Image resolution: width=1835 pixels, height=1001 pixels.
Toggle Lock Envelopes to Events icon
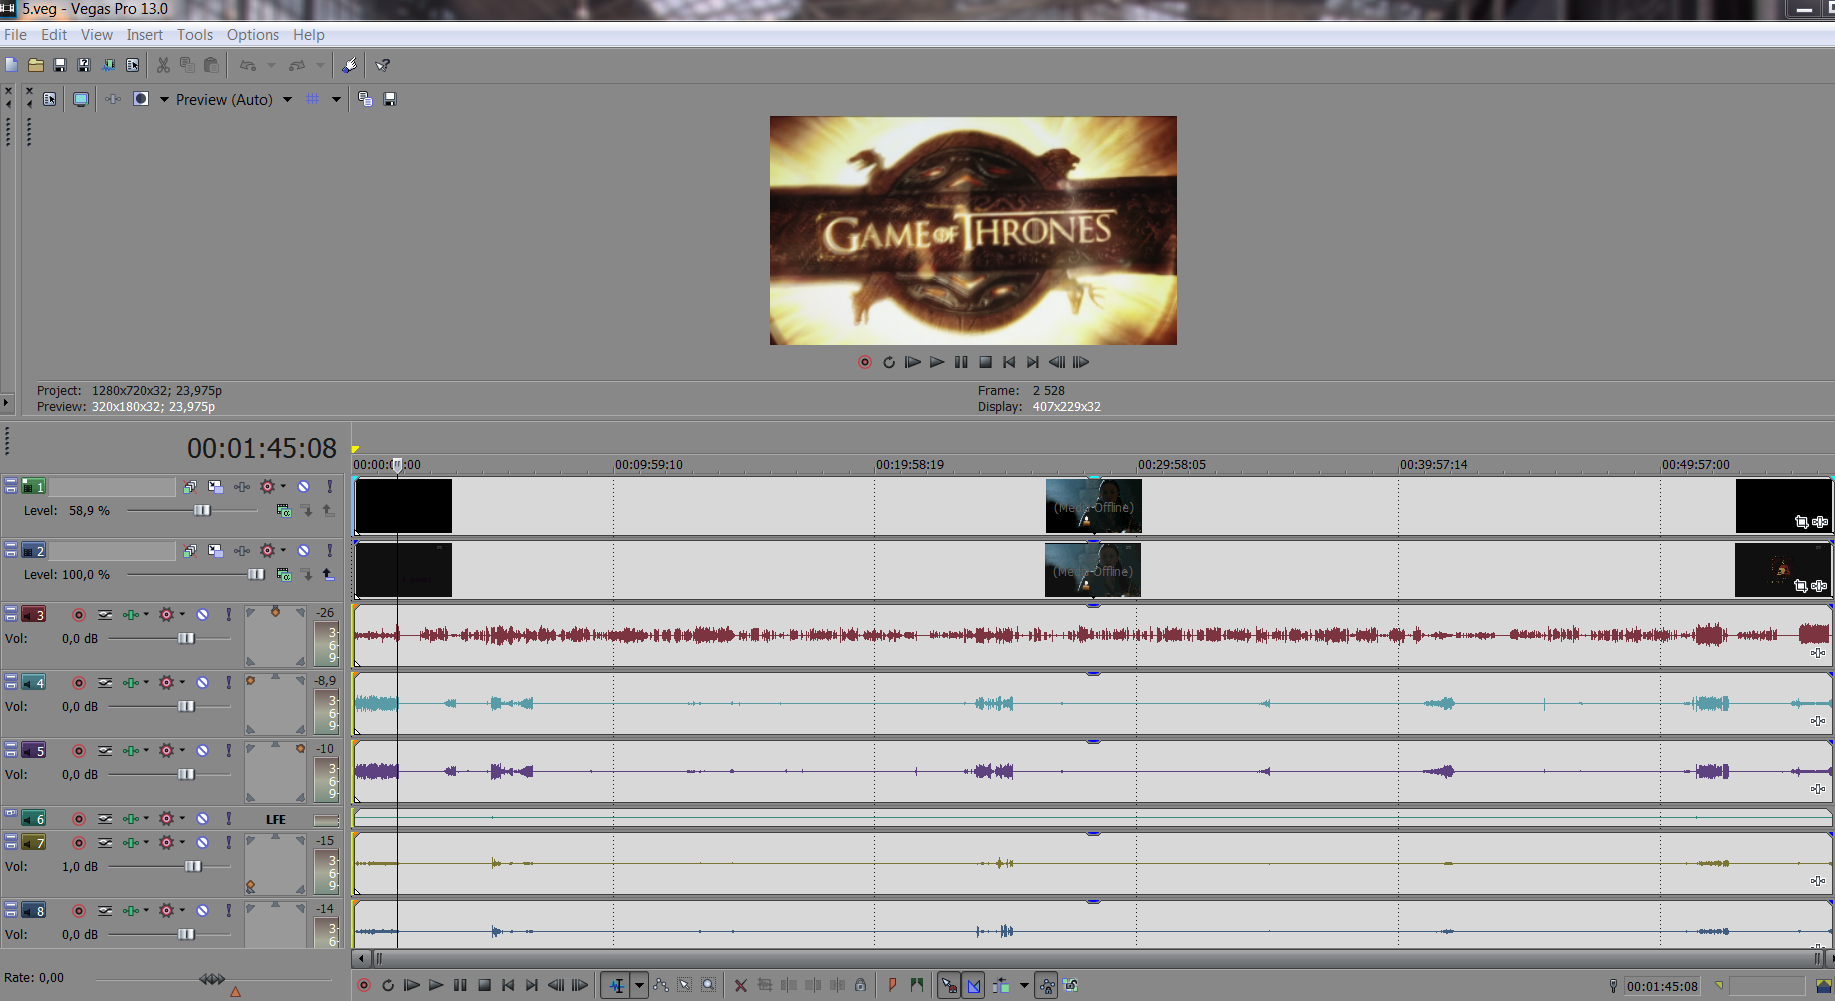click(x=1047, y=985)
